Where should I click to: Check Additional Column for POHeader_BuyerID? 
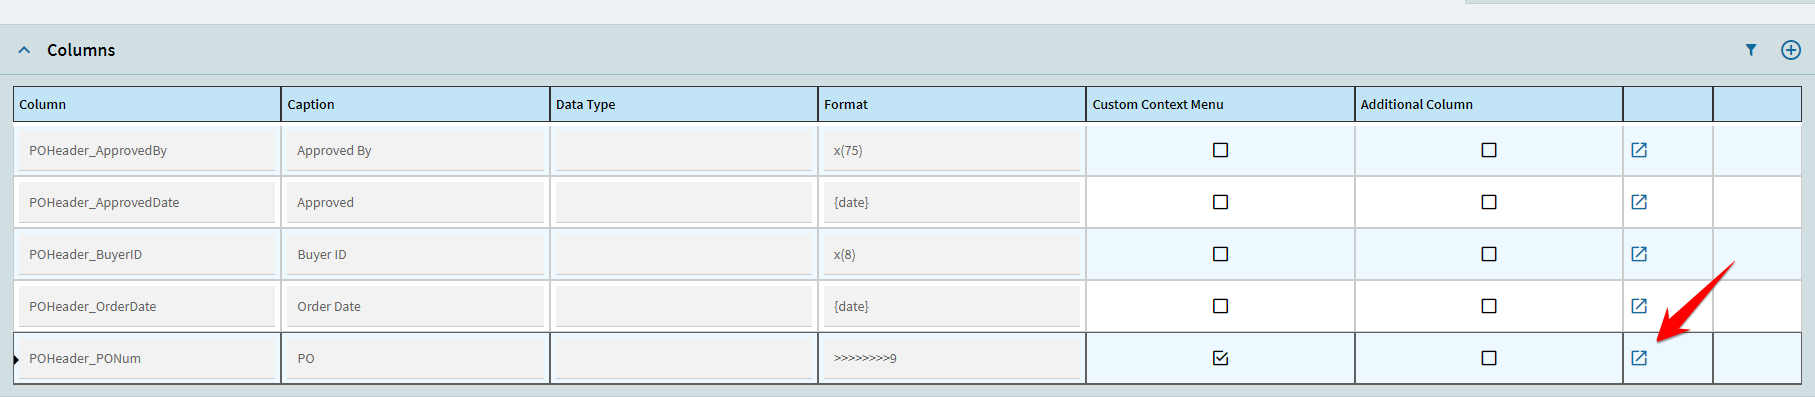pos(1489,254)
